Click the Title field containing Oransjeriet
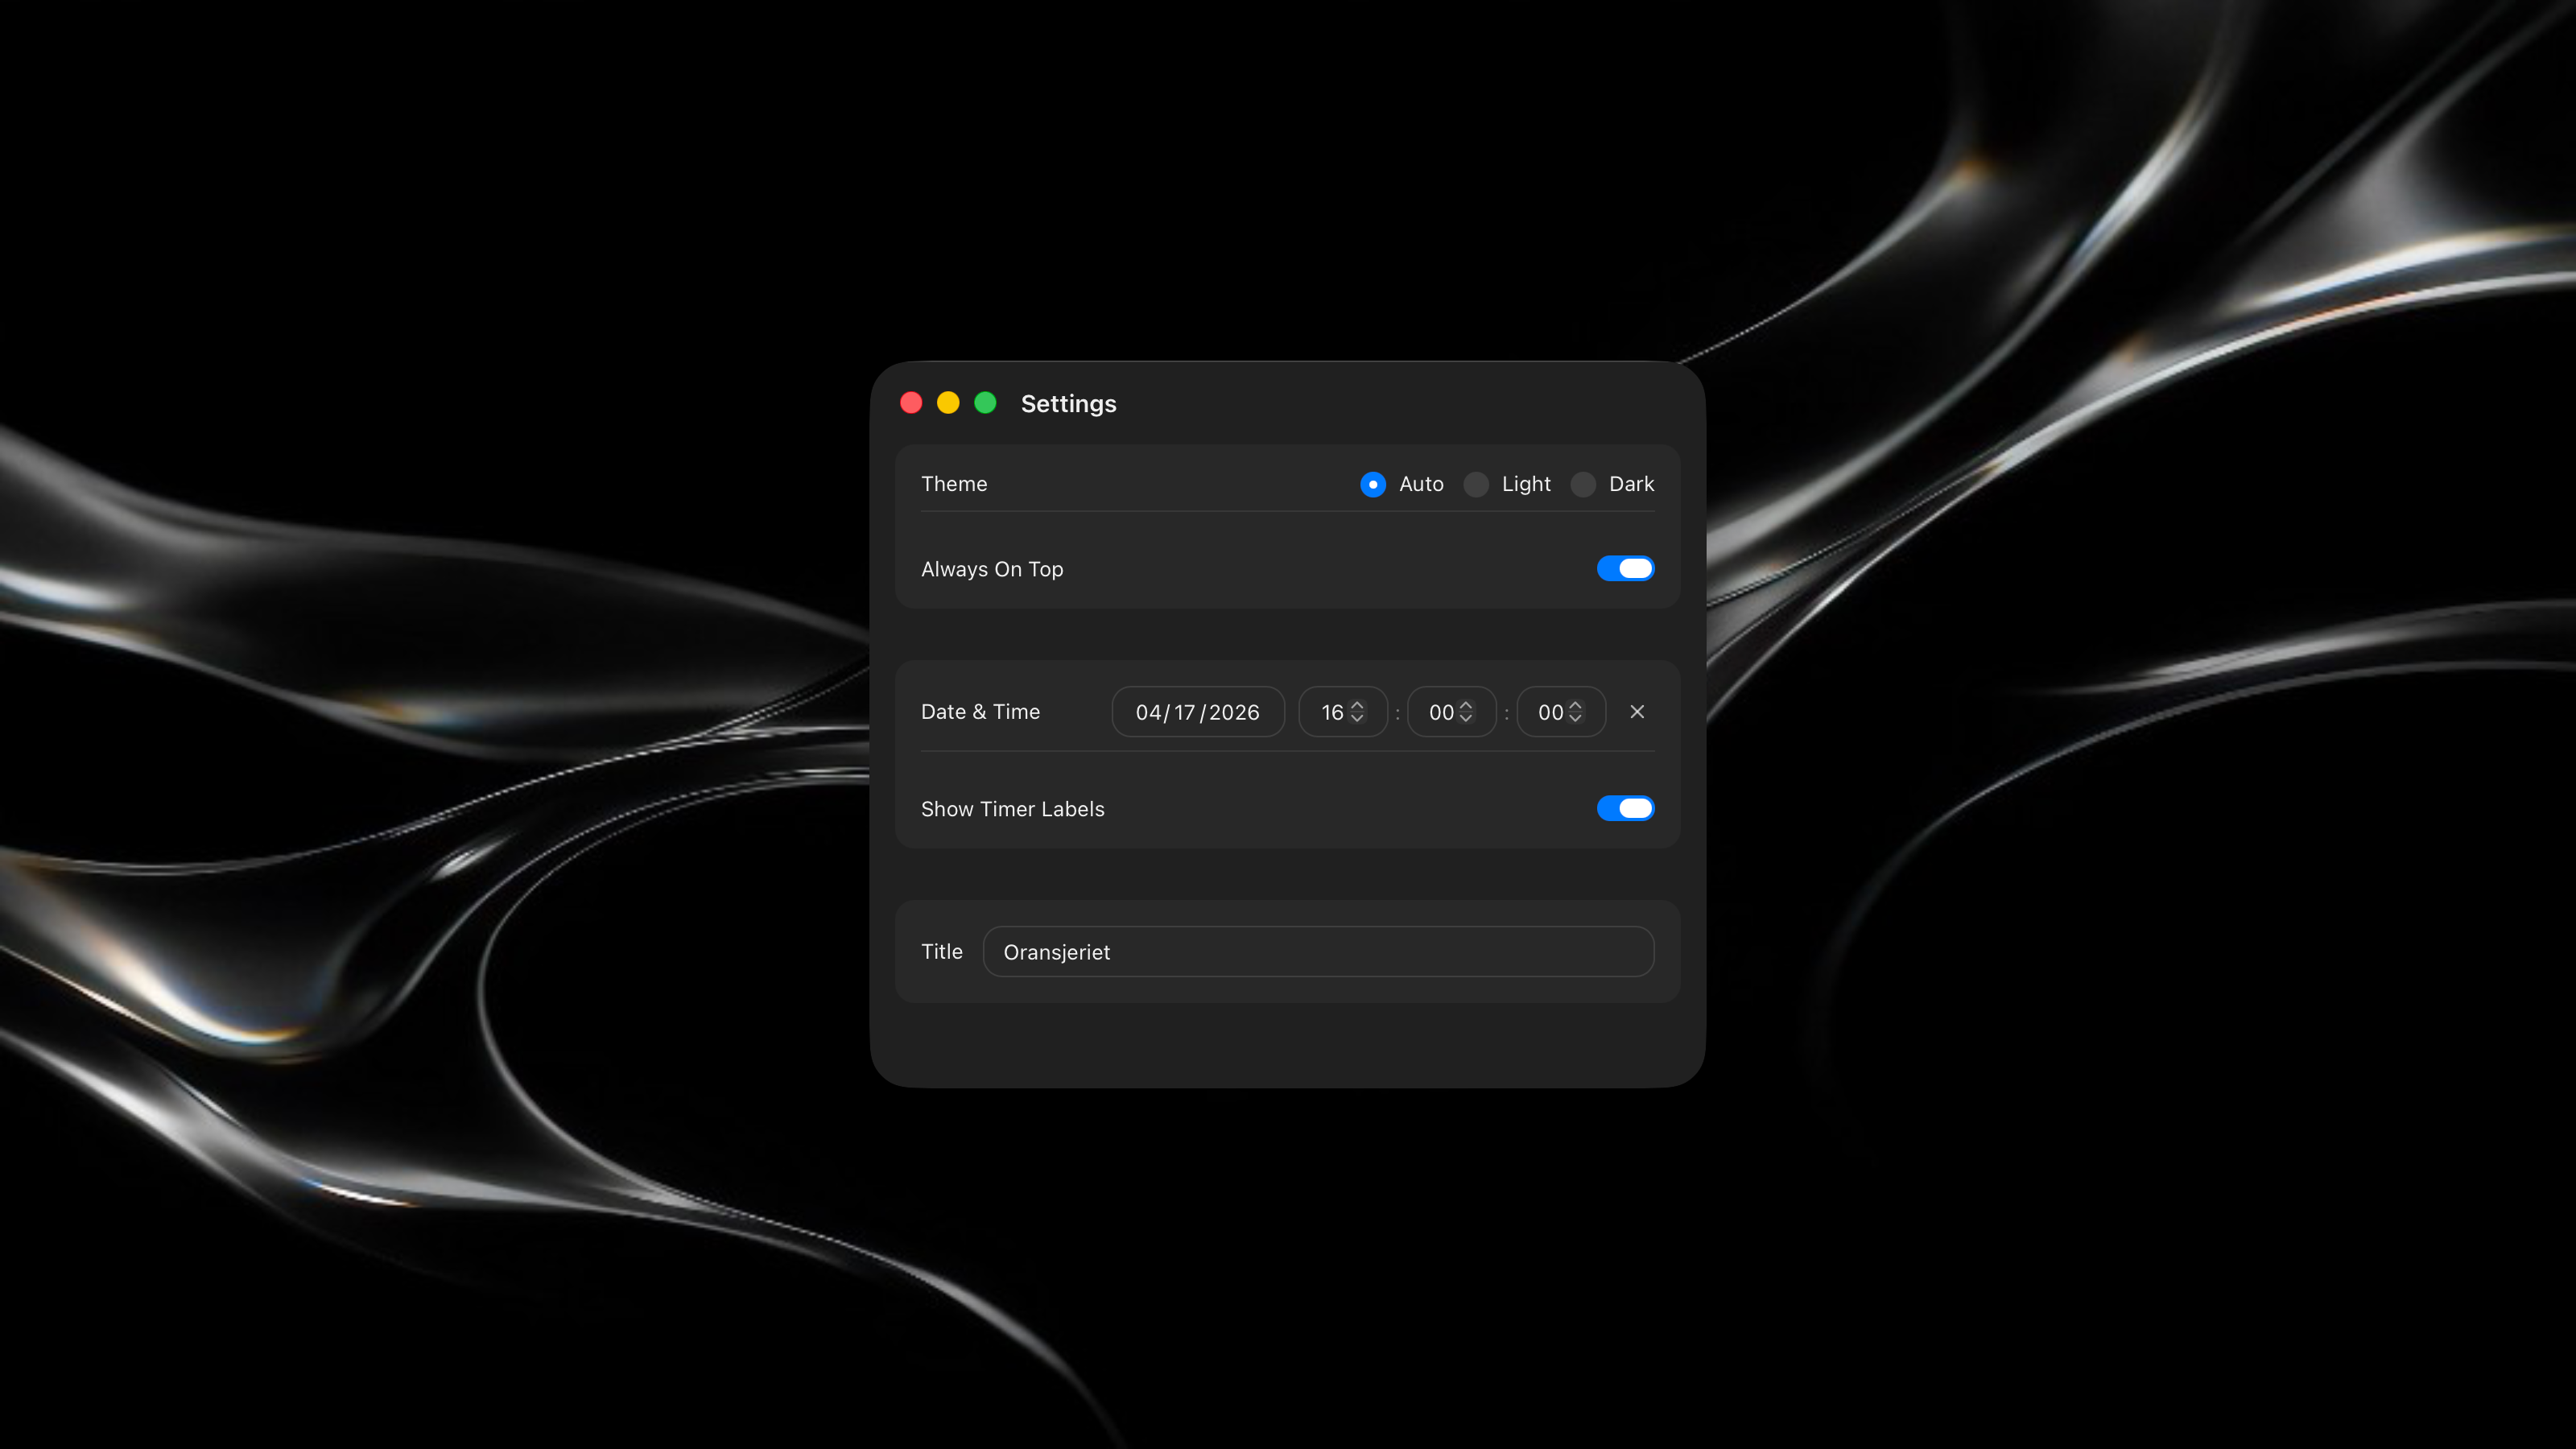Screen dimensions: 2576x1449 (x=1318, y=952)
